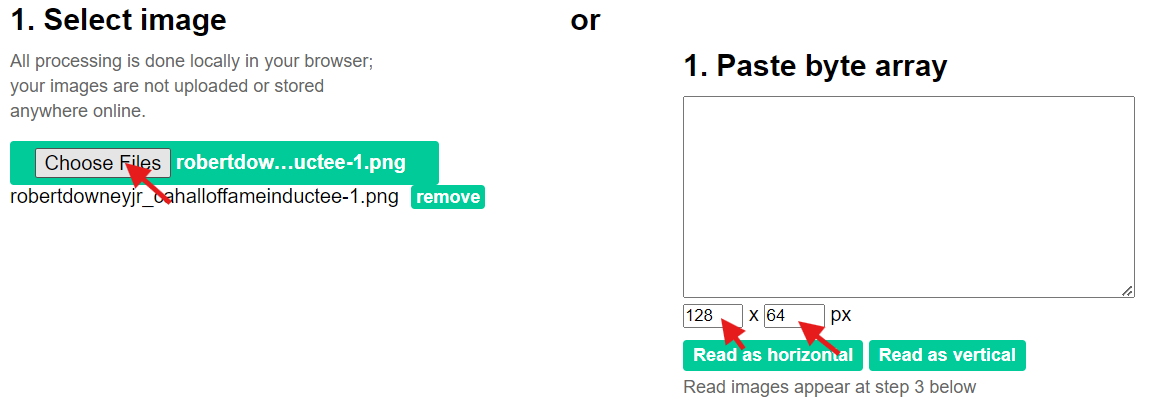Remove the uploaded robertdowneyjr image file
1152x415 pixels.
(x=447, y=197)
